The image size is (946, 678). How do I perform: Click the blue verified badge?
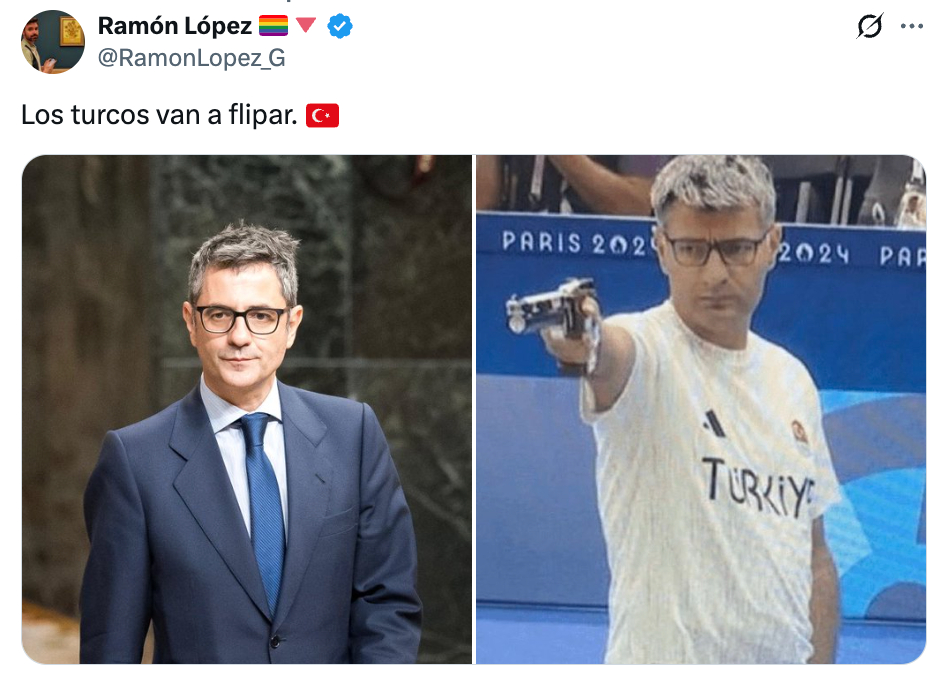(x=340, y=26)
